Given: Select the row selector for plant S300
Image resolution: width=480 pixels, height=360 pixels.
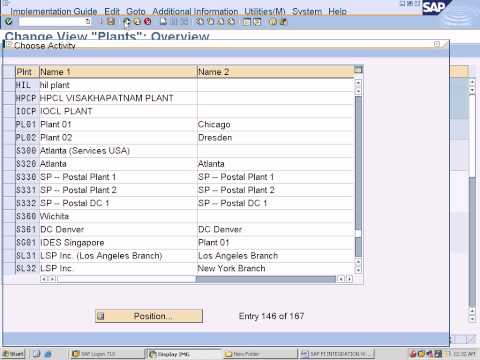Looking at the screenshot, I should pyautogui.click(x=9, y=151).
